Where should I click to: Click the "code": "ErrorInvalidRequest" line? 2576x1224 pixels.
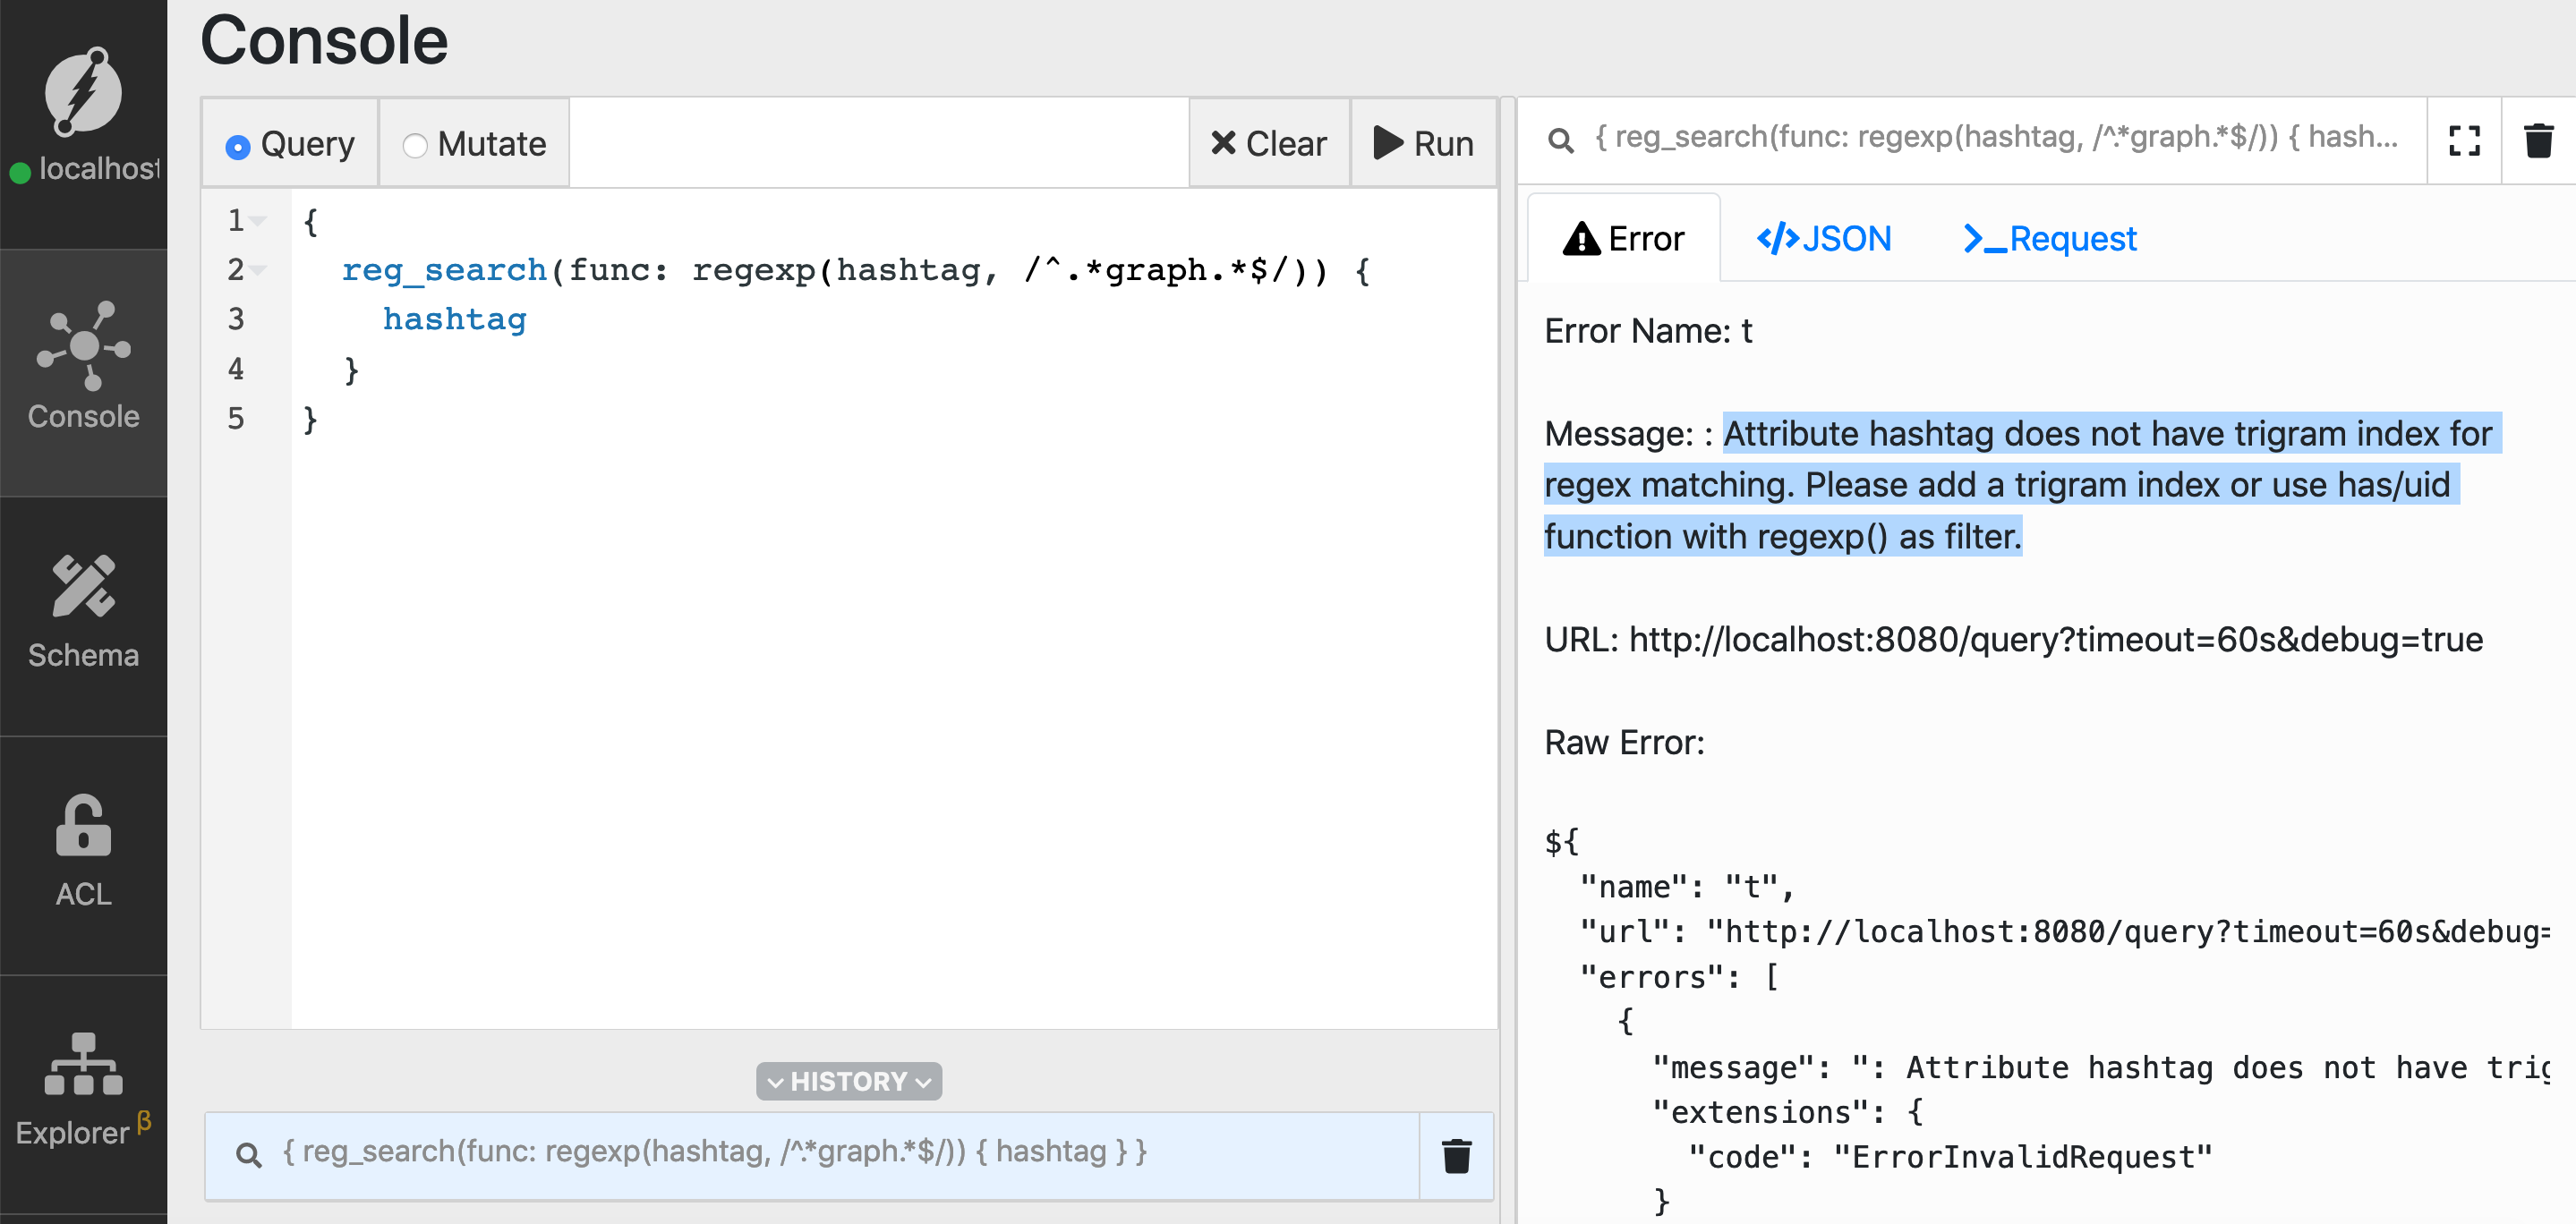(1950, 1157)
